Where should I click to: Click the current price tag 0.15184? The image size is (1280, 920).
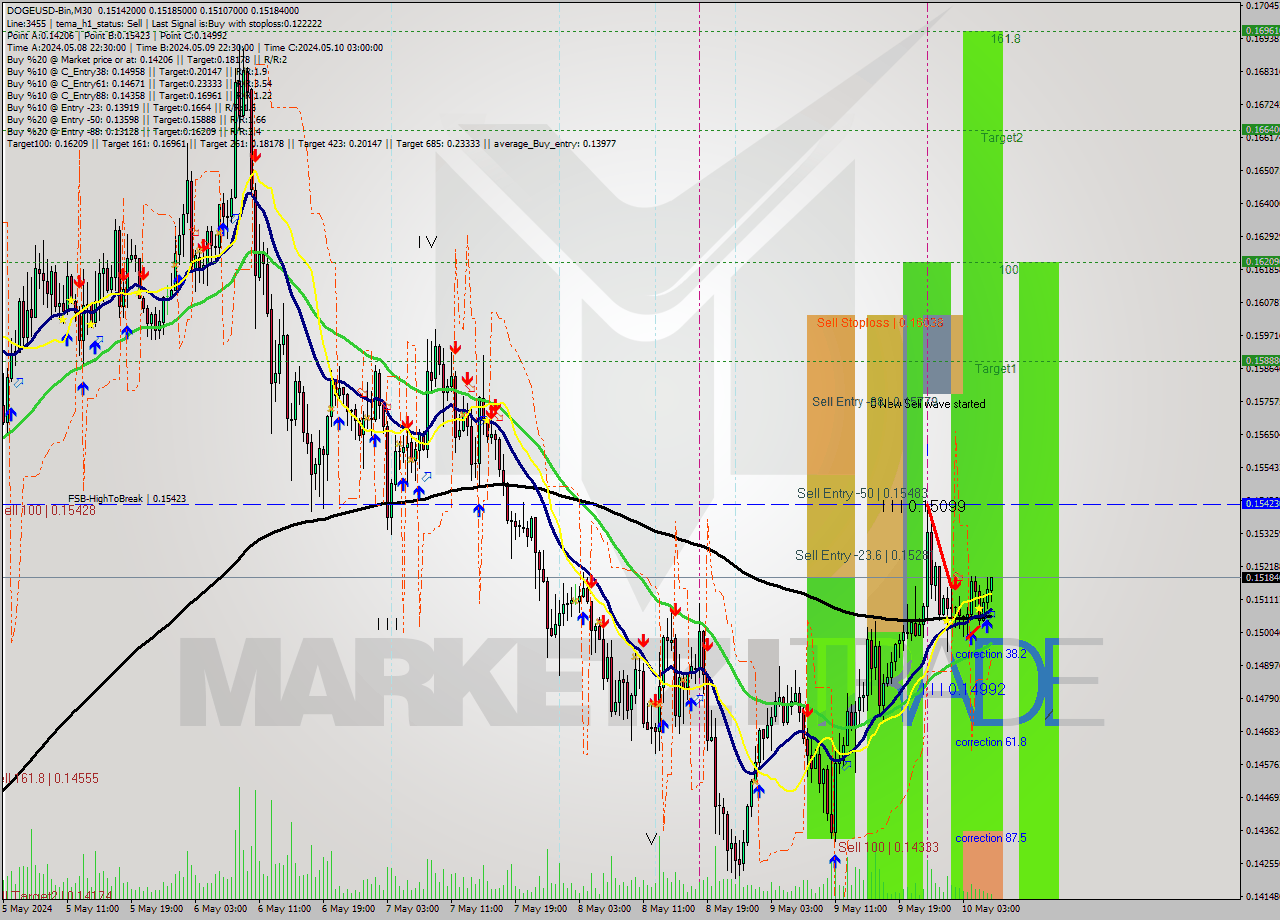coord(1260,577)
